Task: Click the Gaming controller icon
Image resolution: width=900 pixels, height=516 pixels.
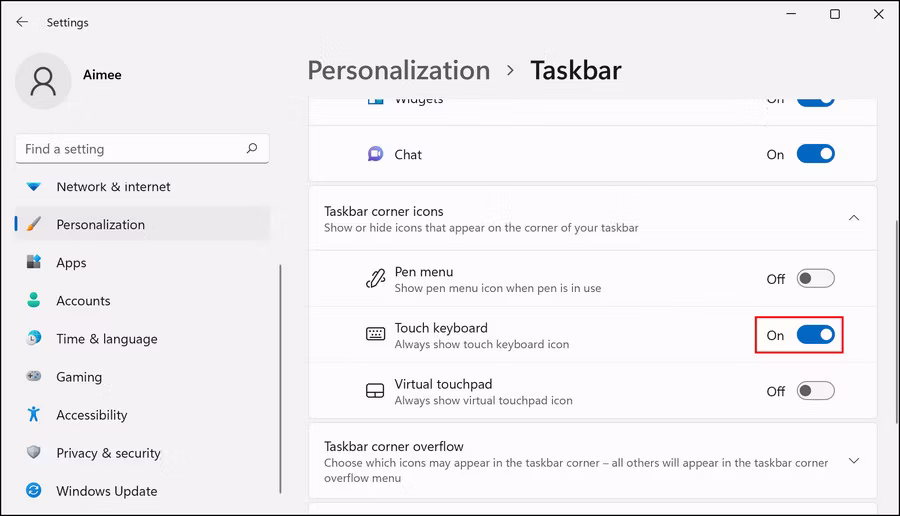Action: coord(34,376)
